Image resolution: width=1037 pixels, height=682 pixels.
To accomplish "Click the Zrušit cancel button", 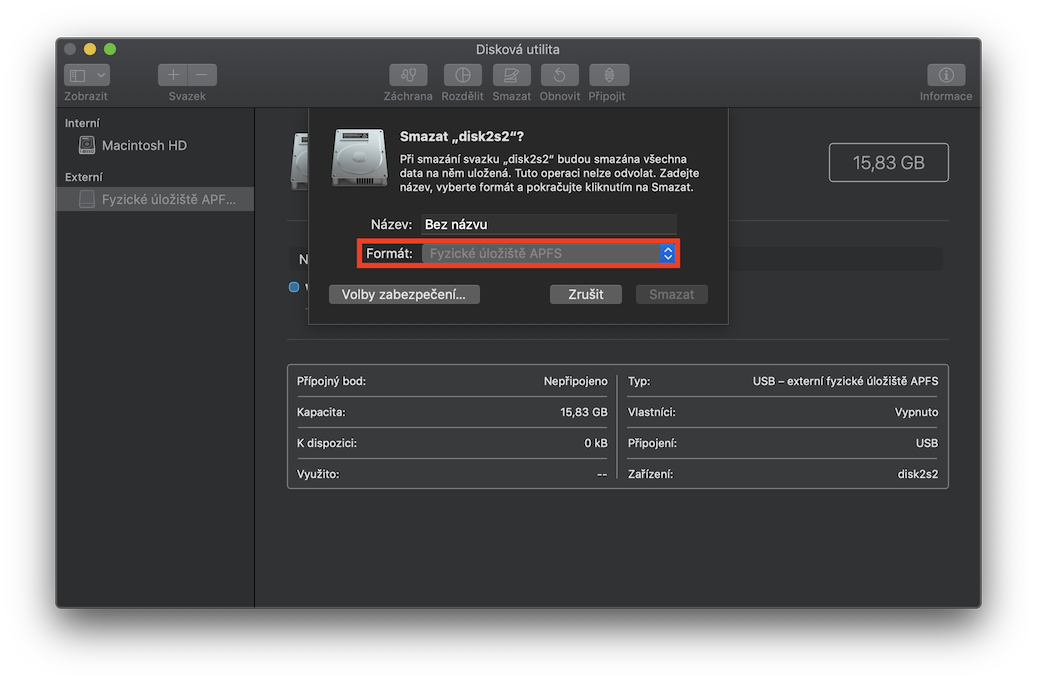I will (x=586, y=294).
